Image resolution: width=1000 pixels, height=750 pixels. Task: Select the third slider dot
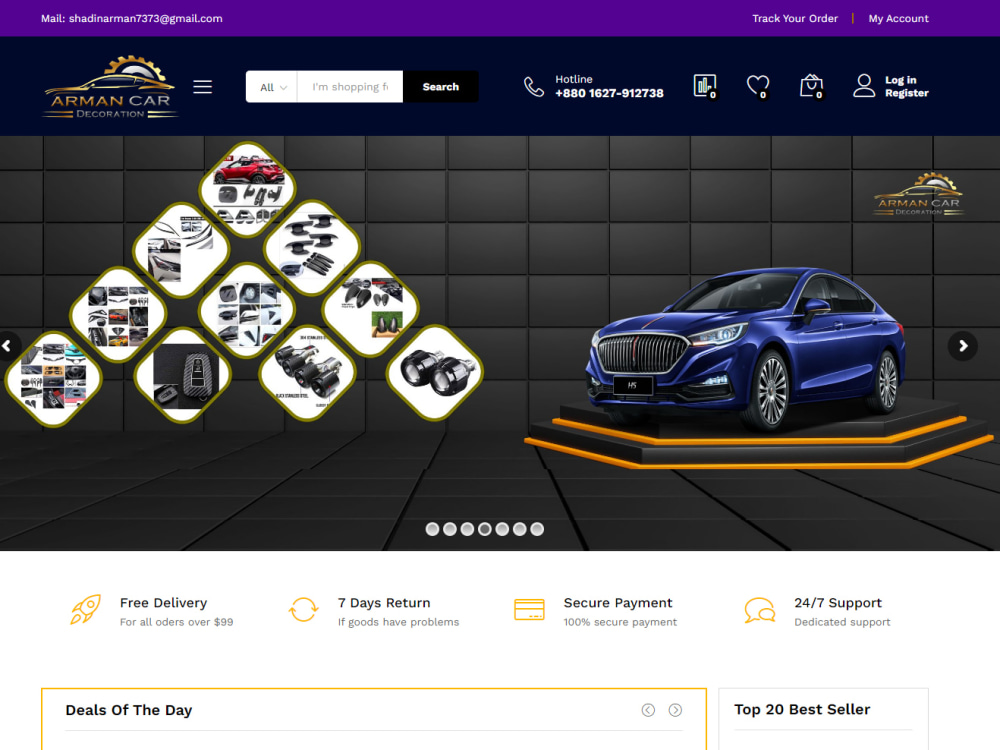coord(467,529)
